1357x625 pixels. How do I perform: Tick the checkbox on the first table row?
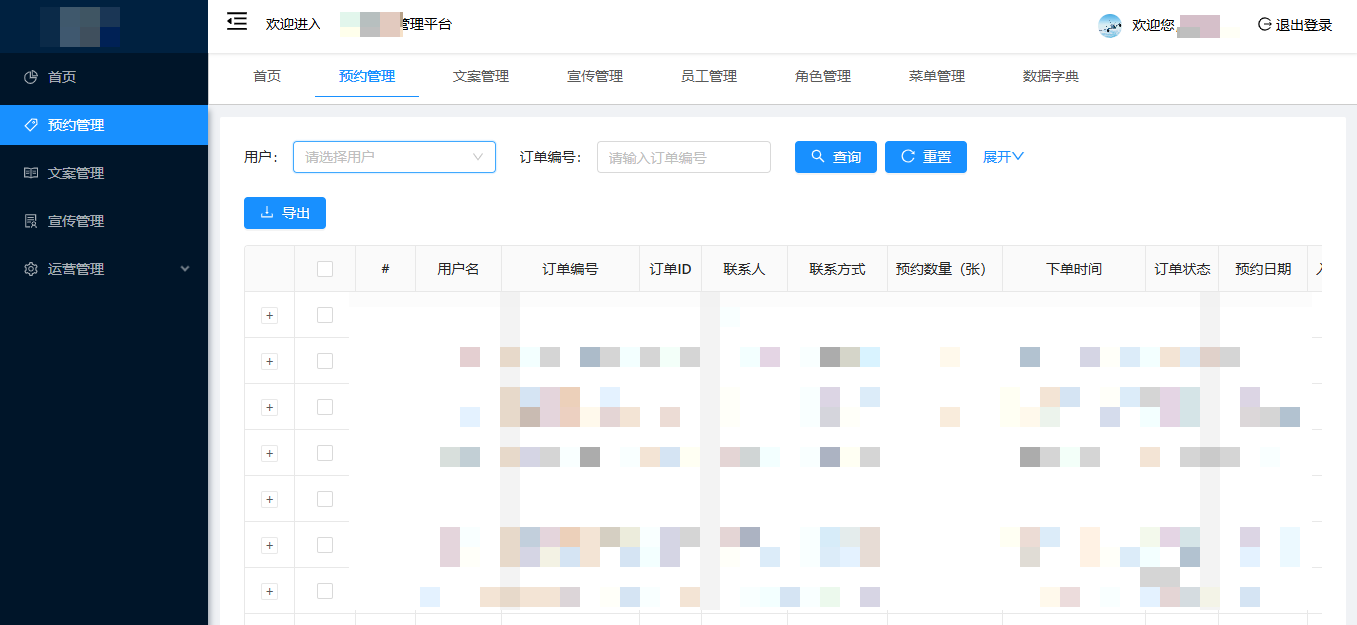point(324,314)
